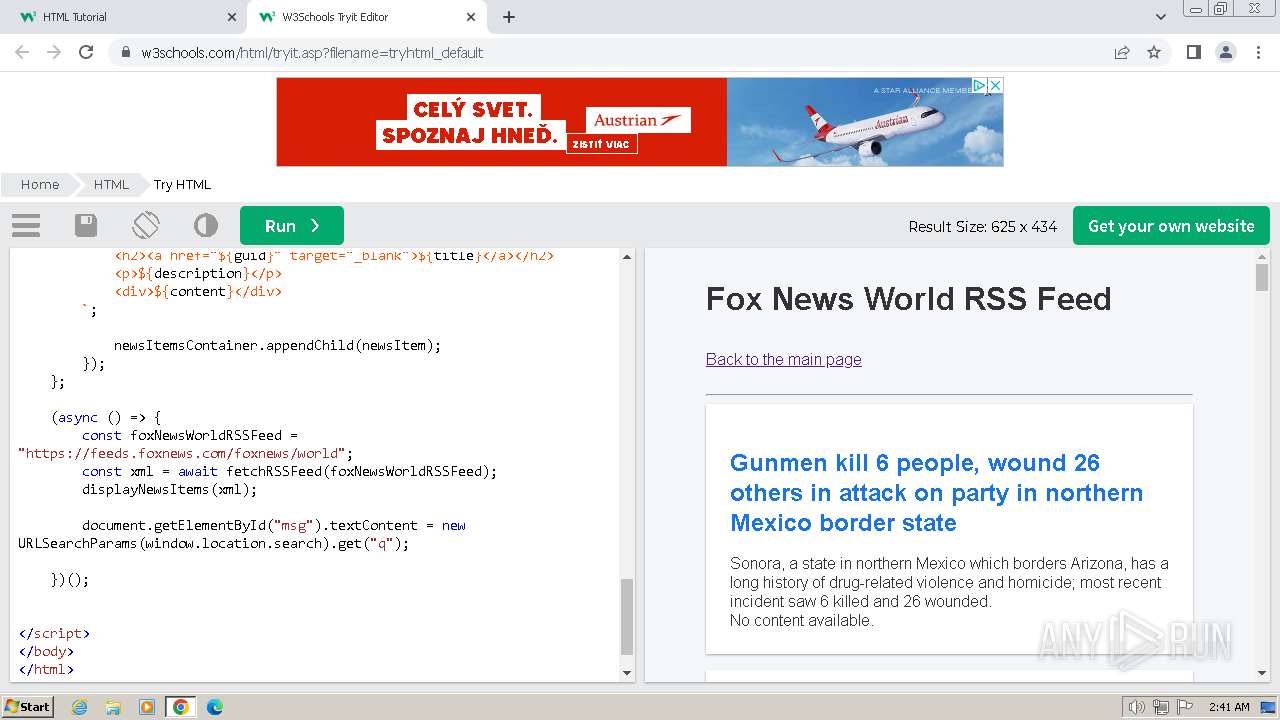Screen dimensions: 1280x720
Task: Reload the page with refresh icon
Action: pos(86,52)
